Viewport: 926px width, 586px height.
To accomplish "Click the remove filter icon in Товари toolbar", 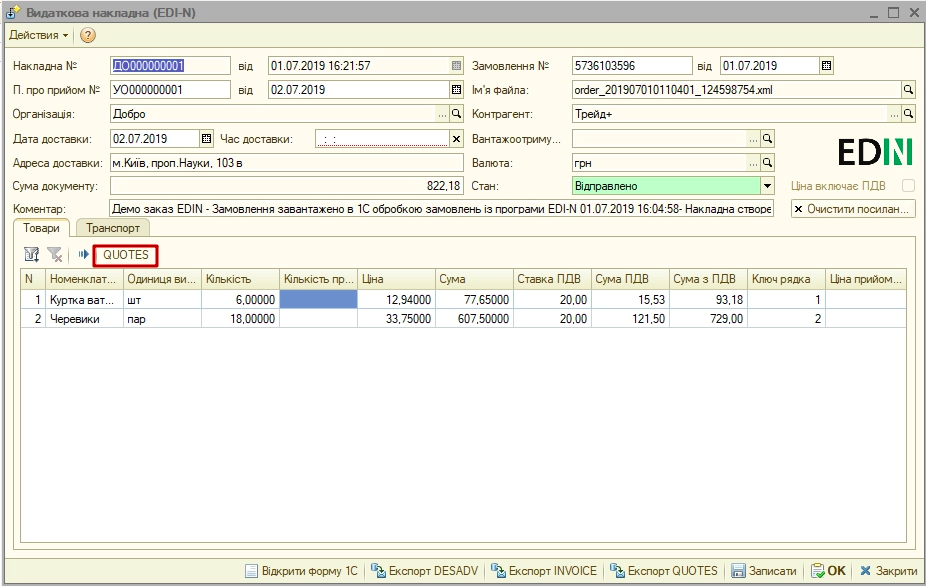I will [55, 255].
